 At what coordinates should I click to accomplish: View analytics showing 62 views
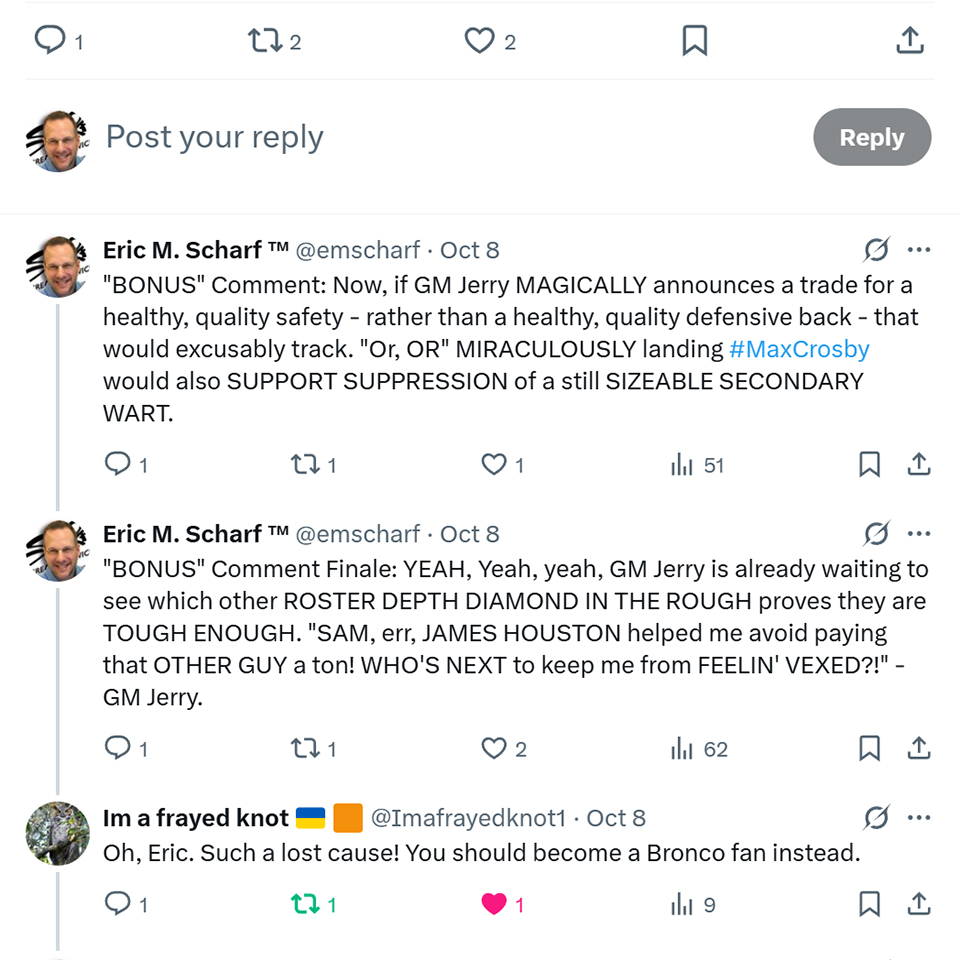point(699,748)
